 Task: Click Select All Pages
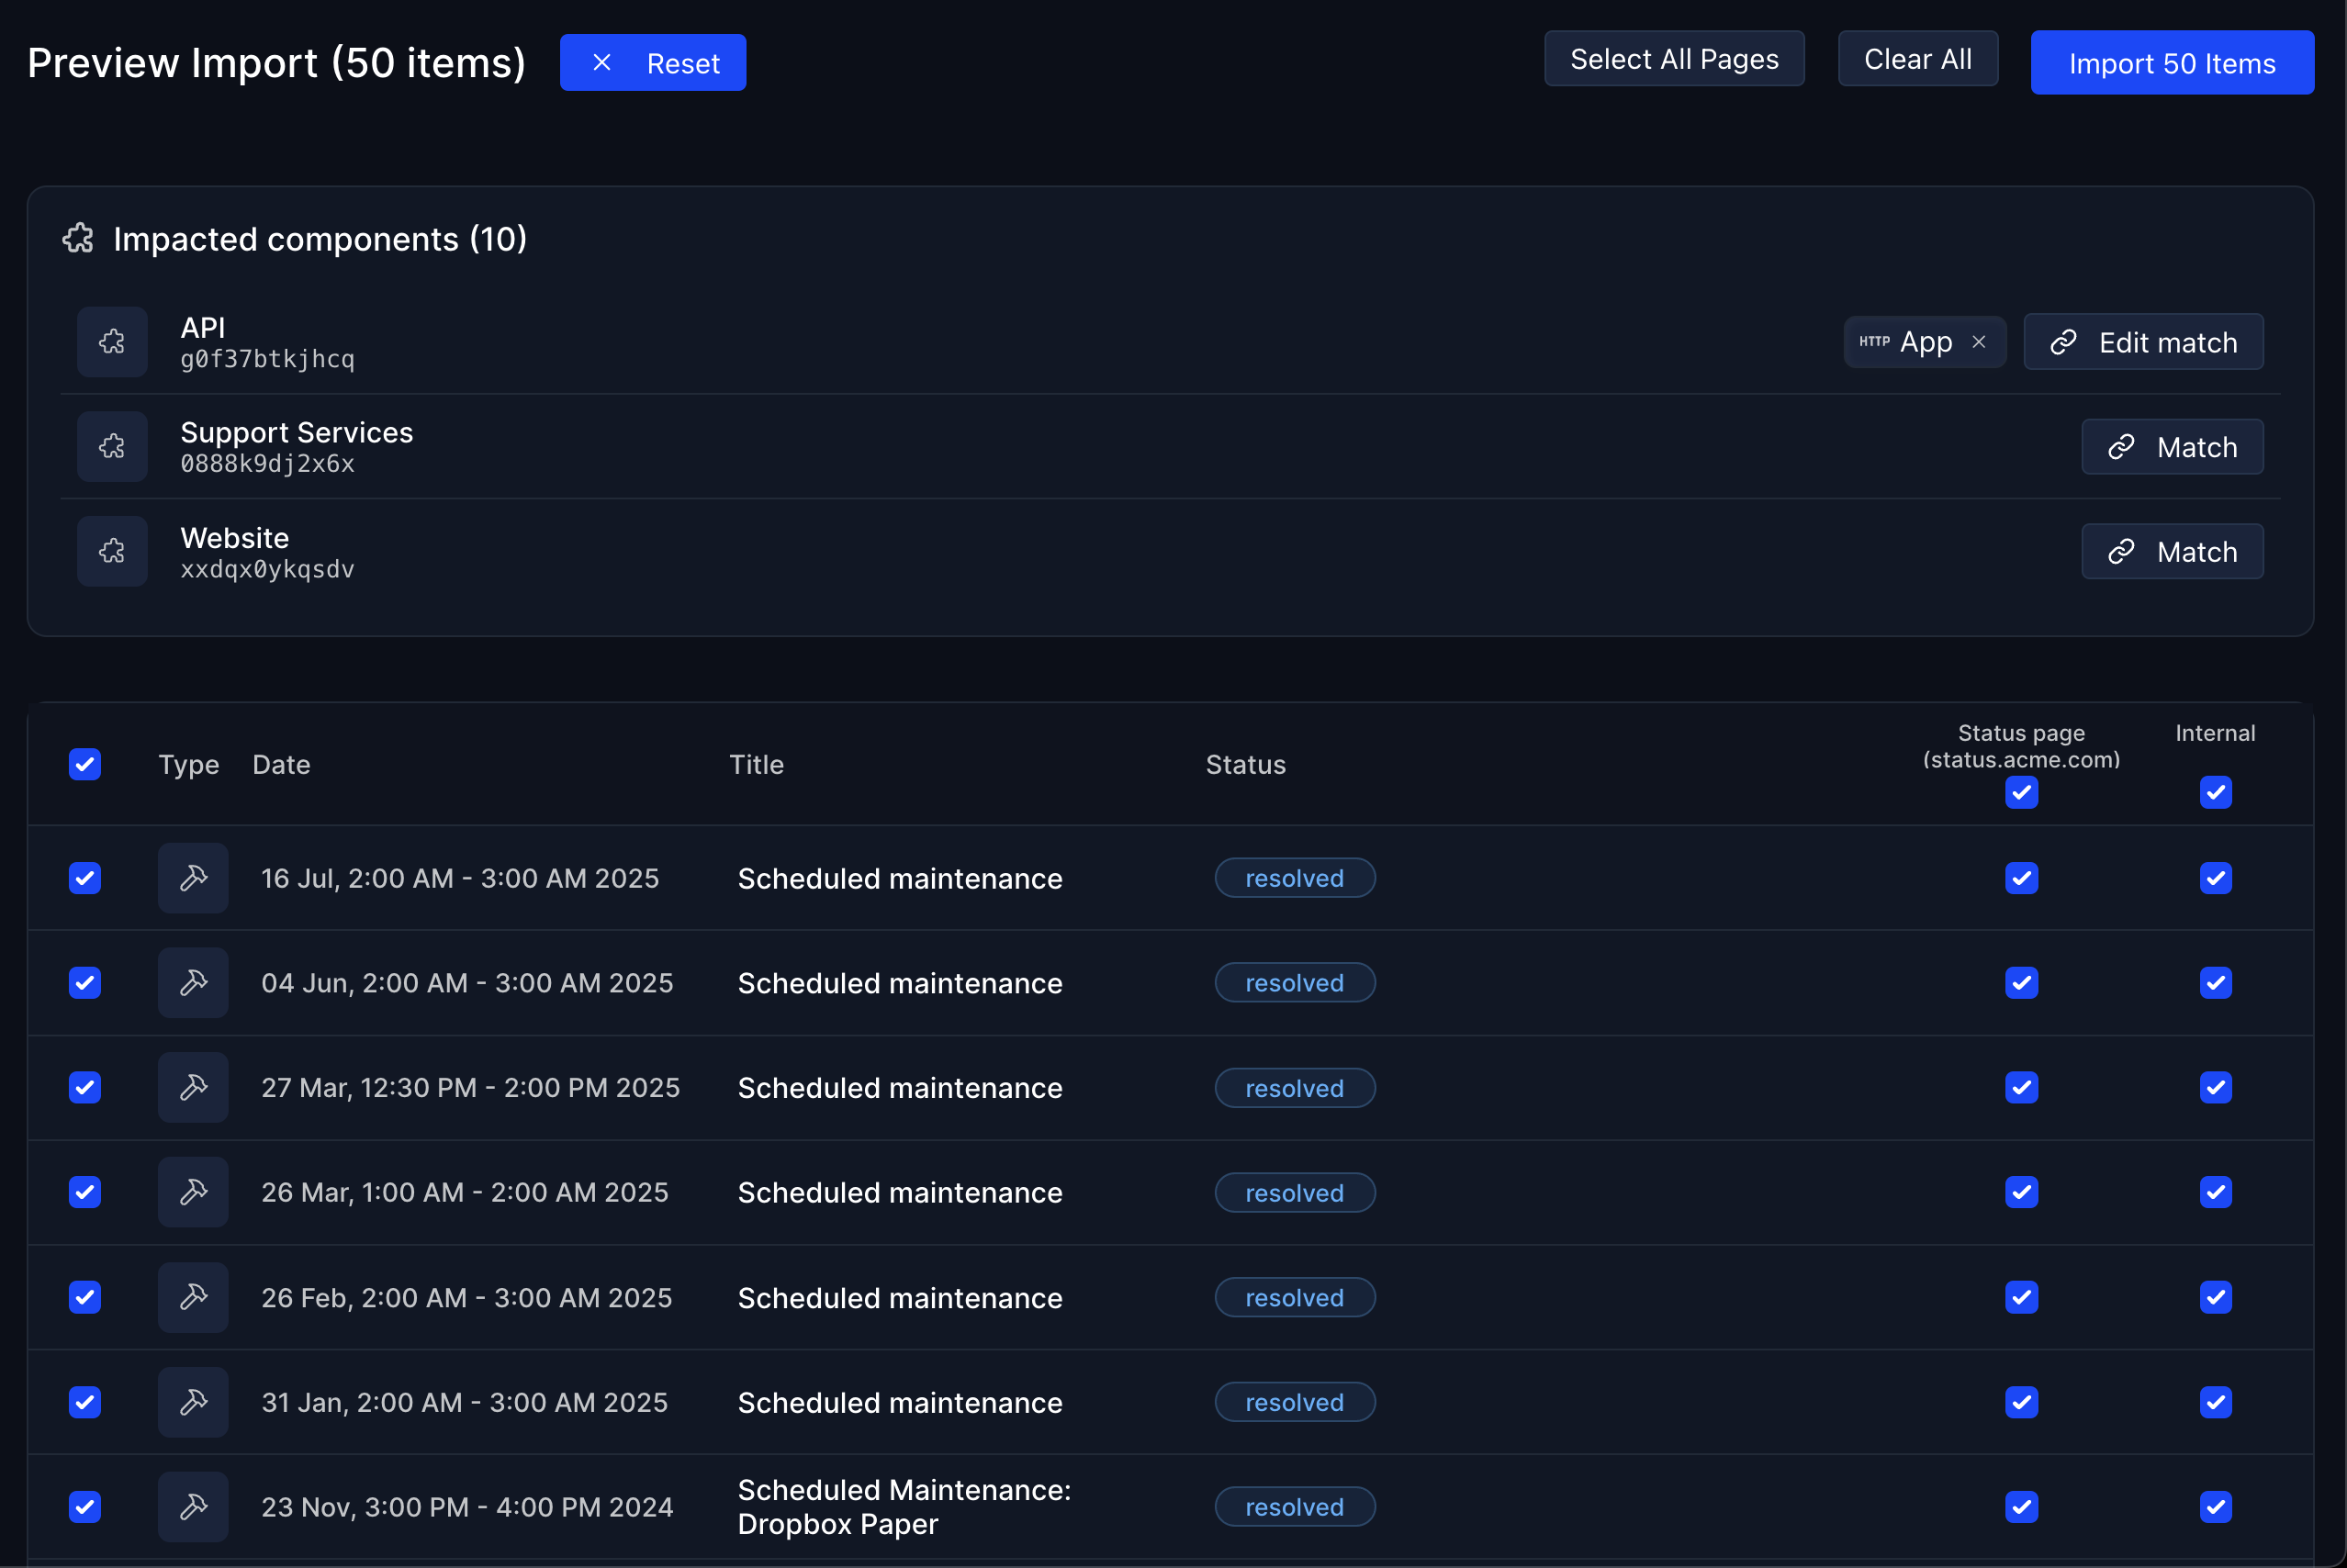click(x=1674, y=59)
